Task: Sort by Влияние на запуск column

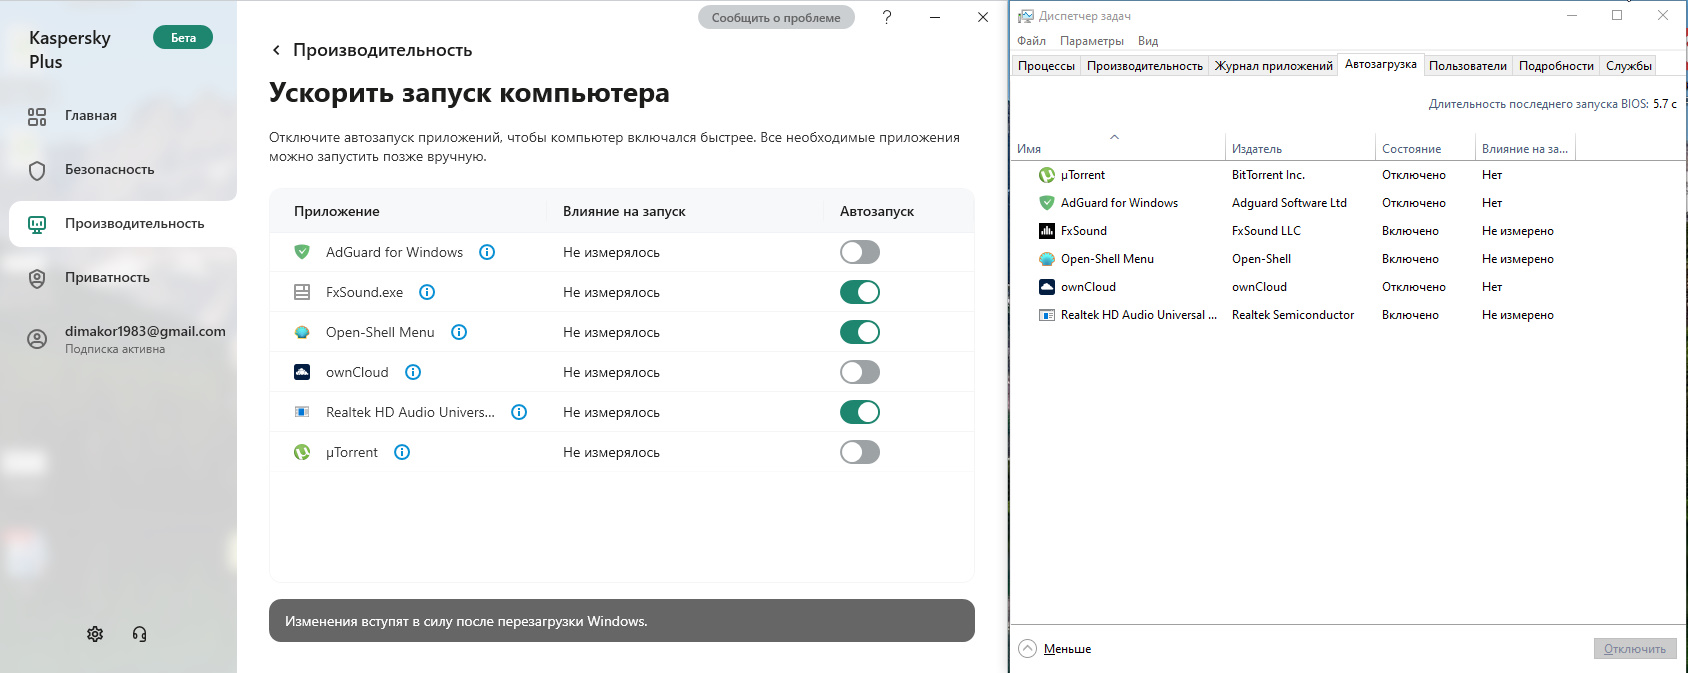Action: [x=1525, y=148]
